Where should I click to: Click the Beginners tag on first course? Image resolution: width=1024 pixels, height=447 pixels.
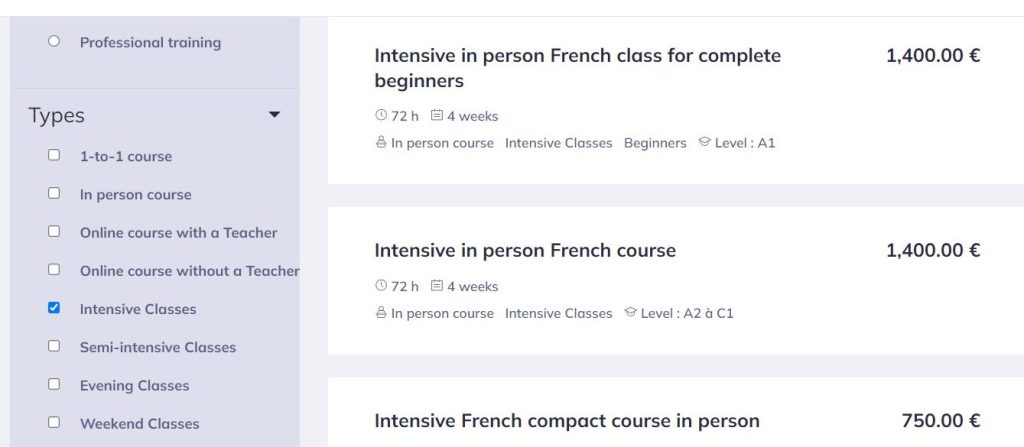coord(655,143)
